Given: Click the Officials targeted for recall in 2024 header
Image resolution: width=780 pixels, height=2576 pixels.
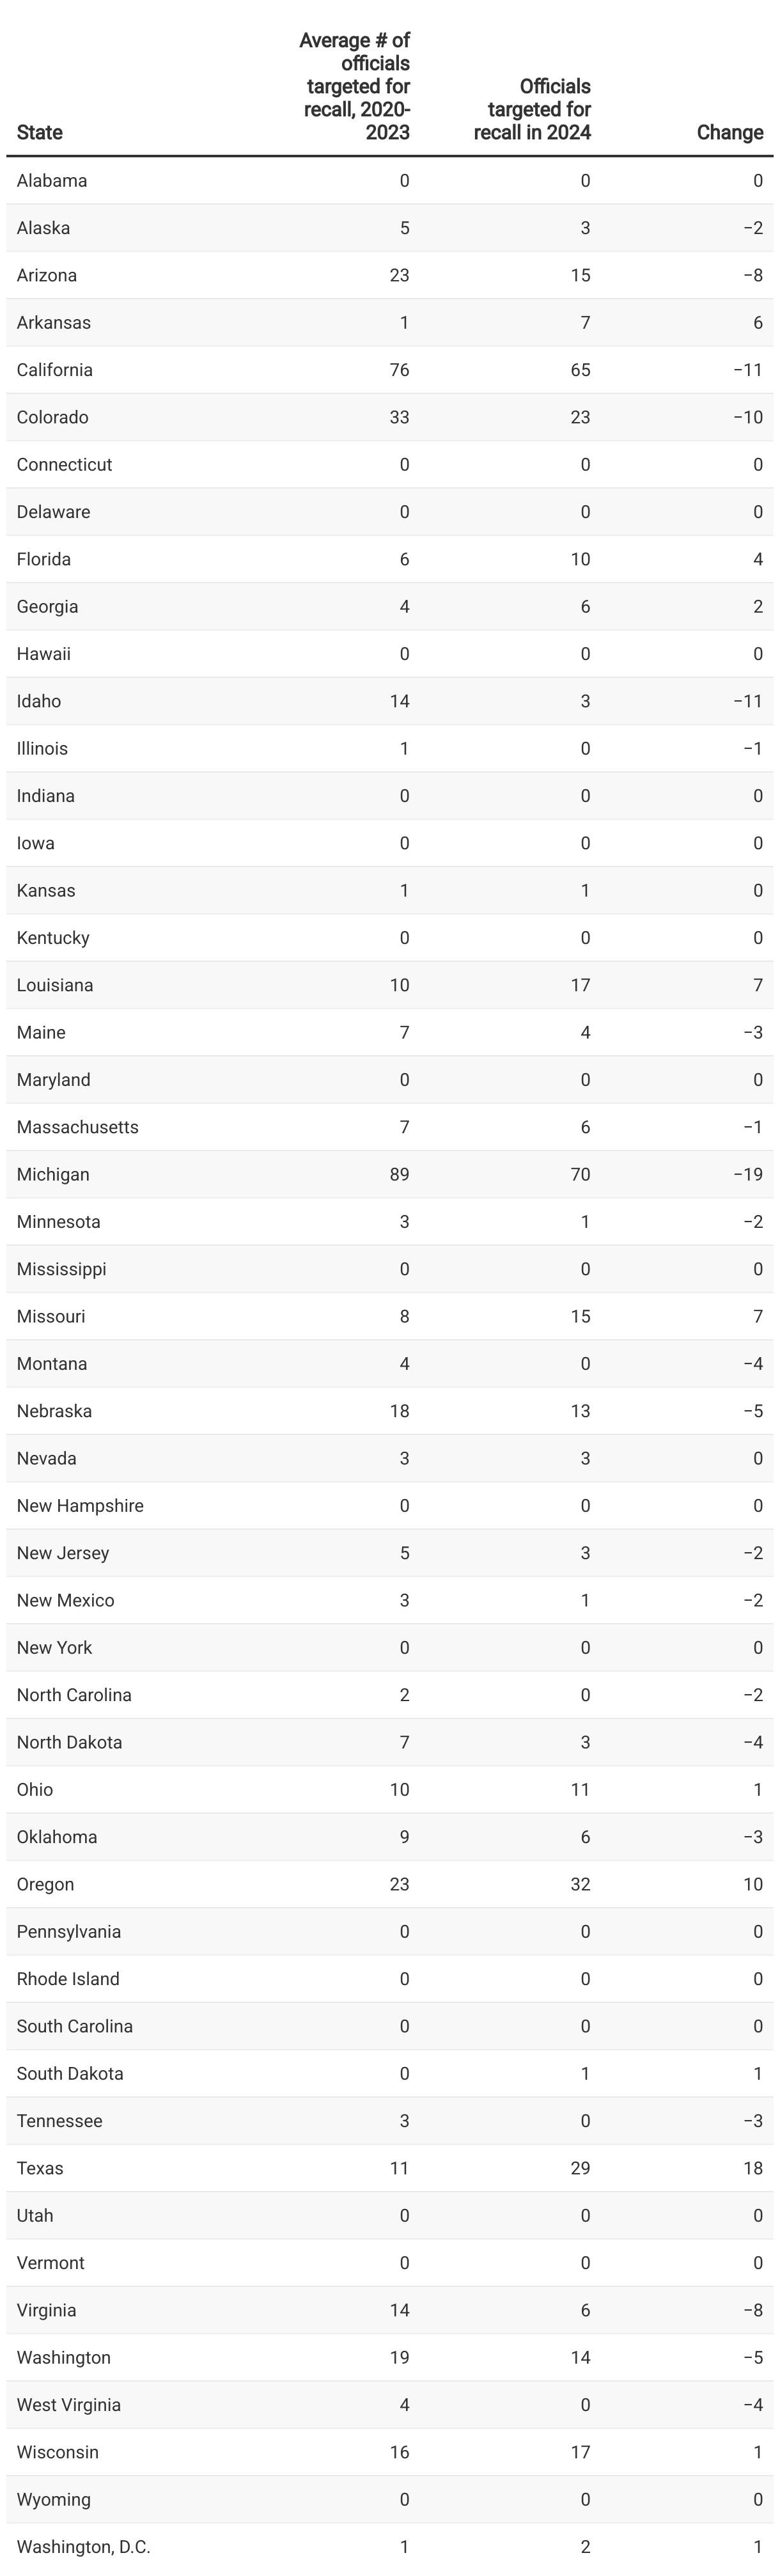Looking at the screenshot, I should (532, 109).
